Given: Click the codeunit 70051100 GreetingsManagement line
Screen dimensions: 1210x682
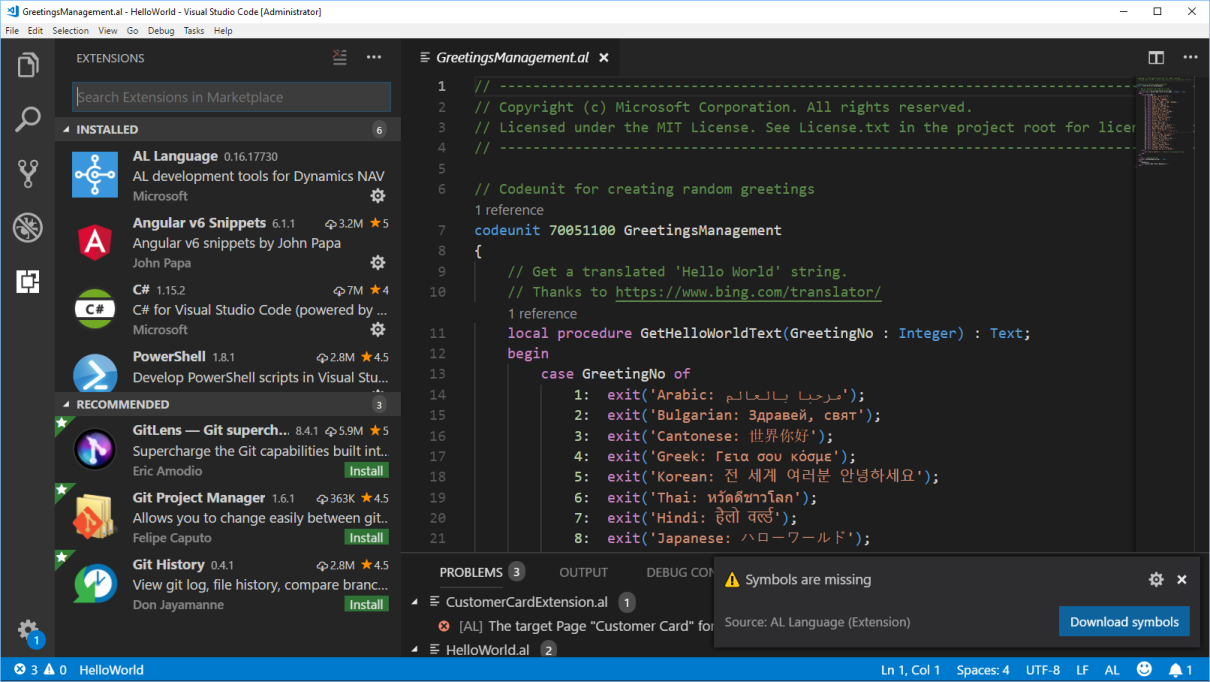Looking at the screenshot, I should coord(628,231).
